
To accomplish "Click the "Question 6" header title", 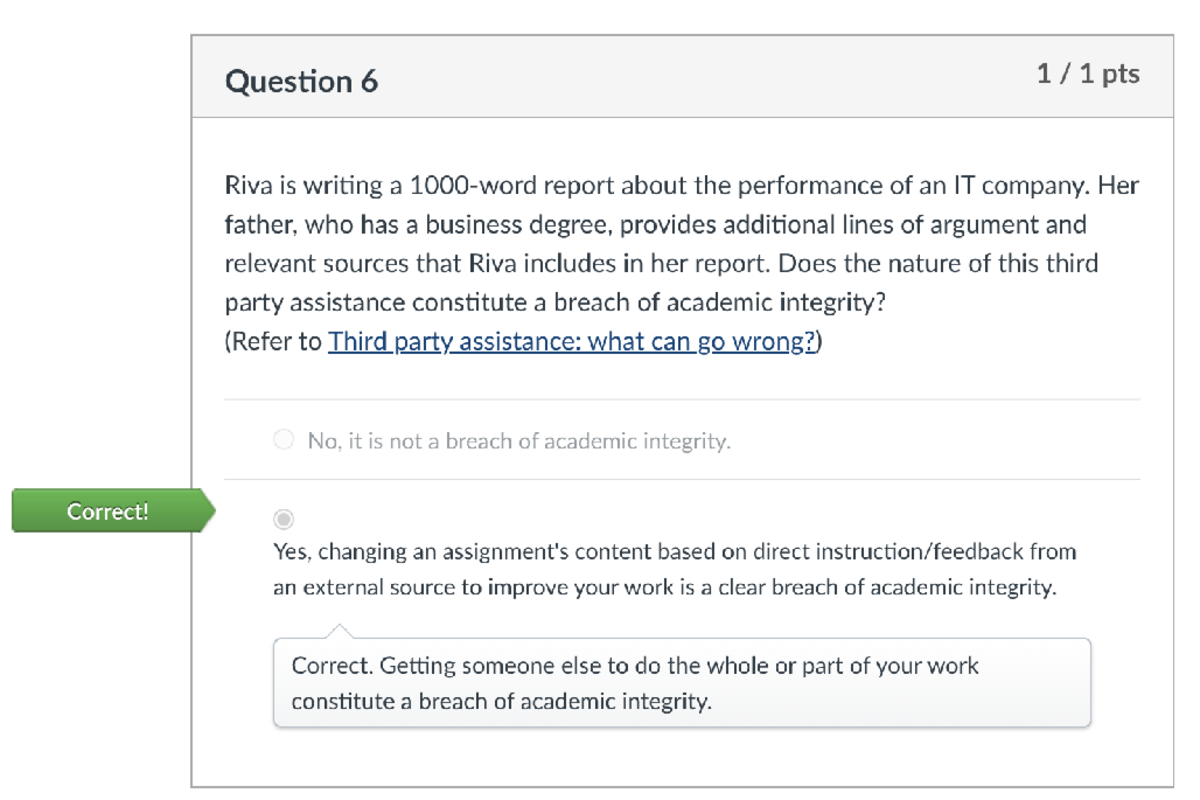I will coord(303,81).
